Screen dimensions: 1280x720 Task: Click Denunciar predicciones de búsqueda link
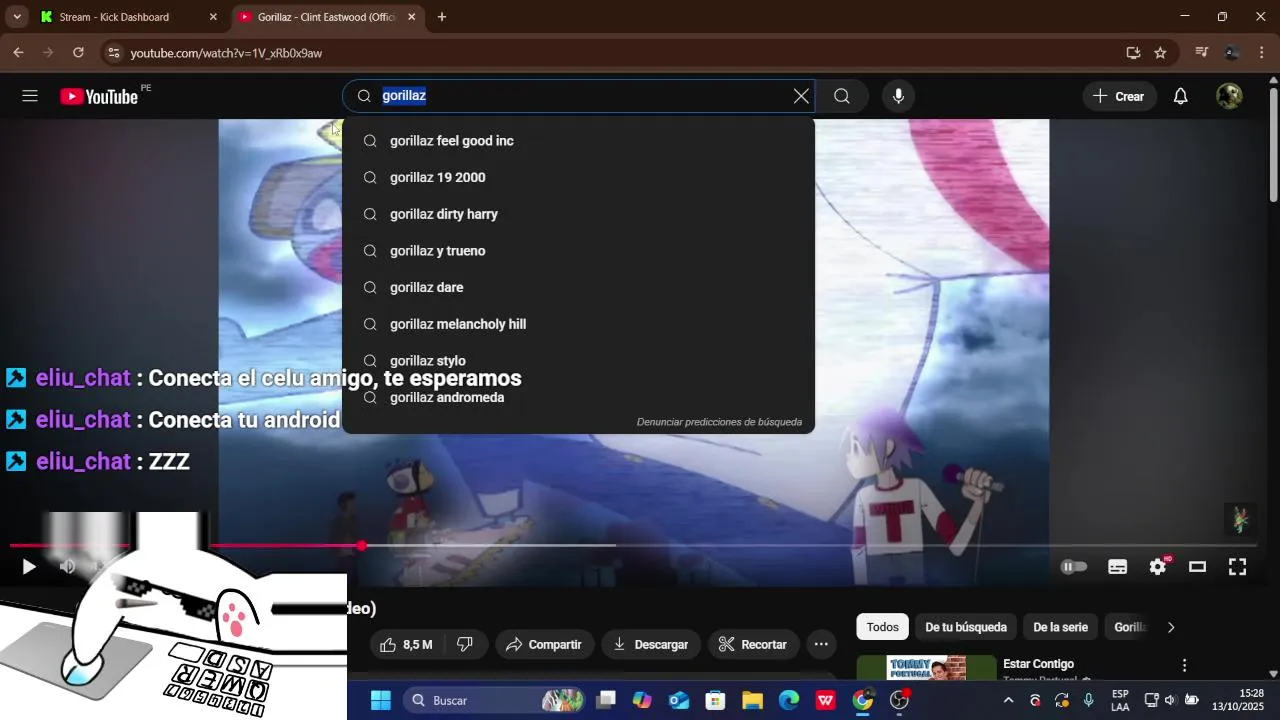(x=719, y=422)
